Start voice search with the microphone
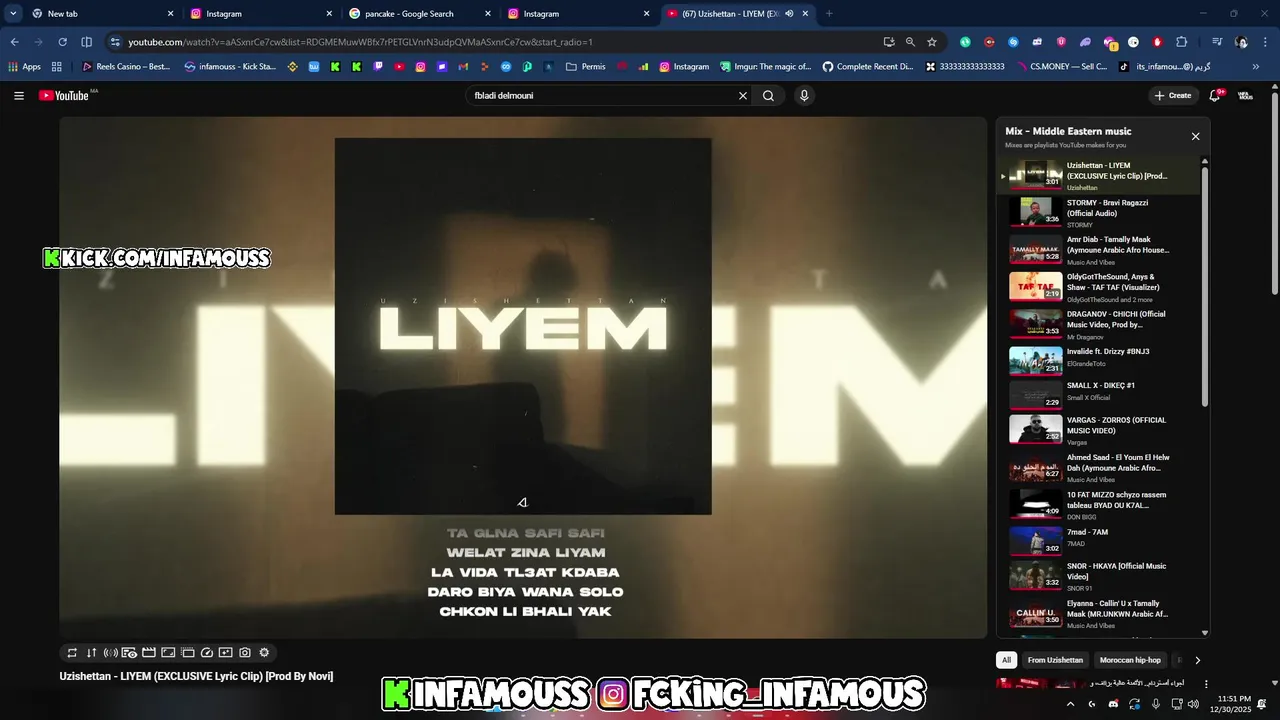Image resolution: width=1280 pixels, height=720 pixels. click(x=804, y=96)
